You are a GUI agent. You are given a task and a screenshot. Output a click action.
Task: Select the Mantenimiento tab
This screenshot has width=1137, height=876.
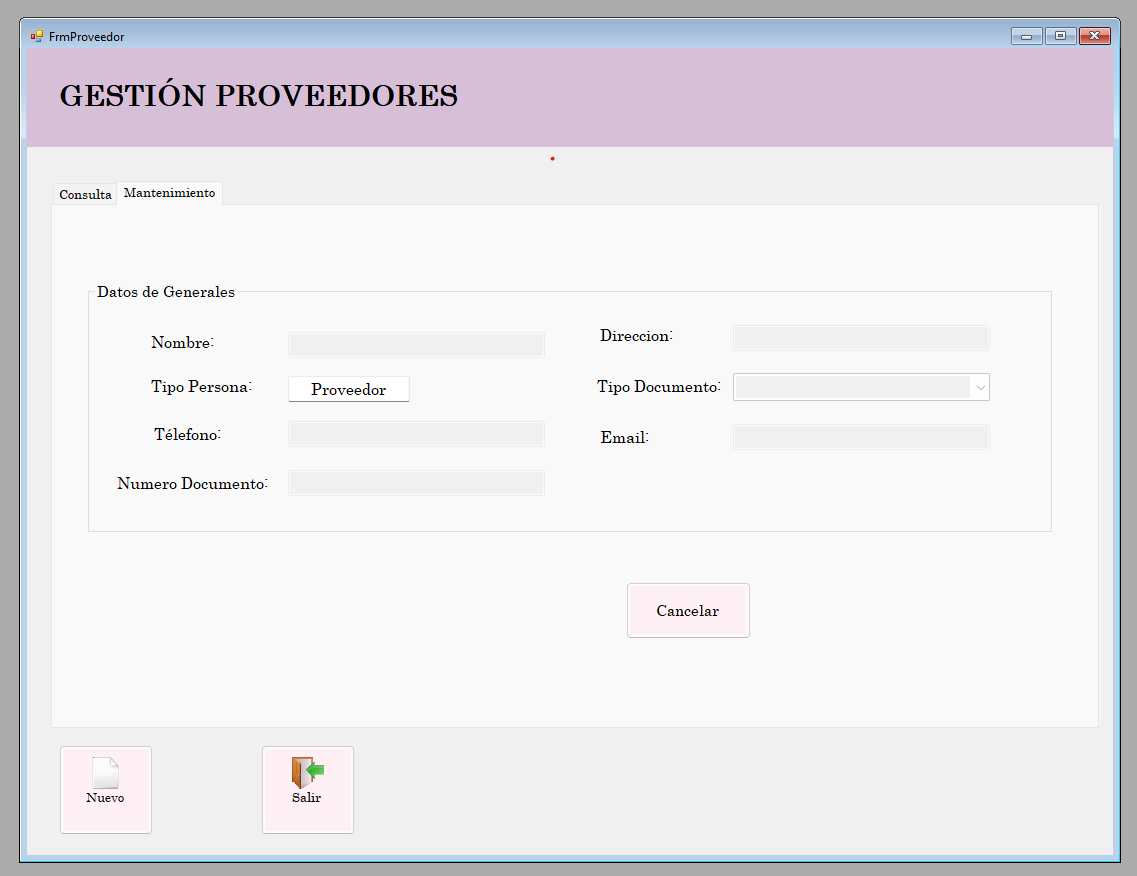[170, 193]
